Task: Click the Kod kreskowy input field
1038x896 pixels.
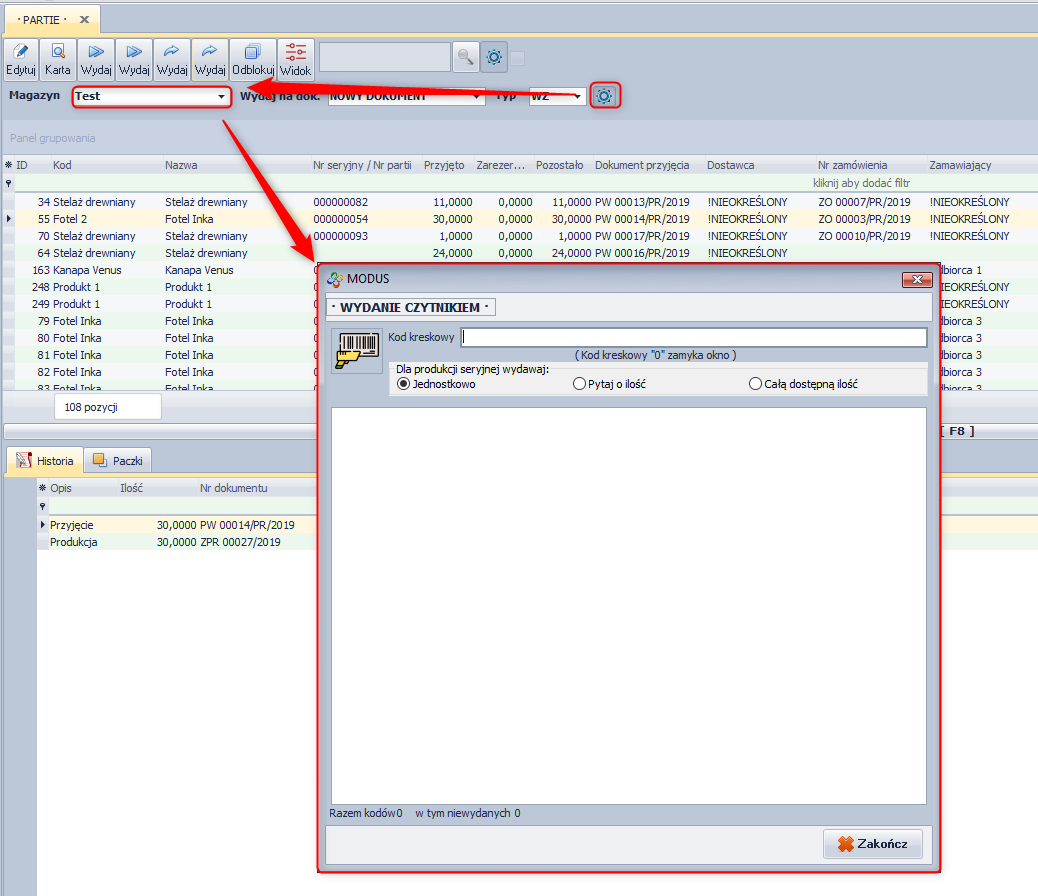Action: (x=693, y=338)
